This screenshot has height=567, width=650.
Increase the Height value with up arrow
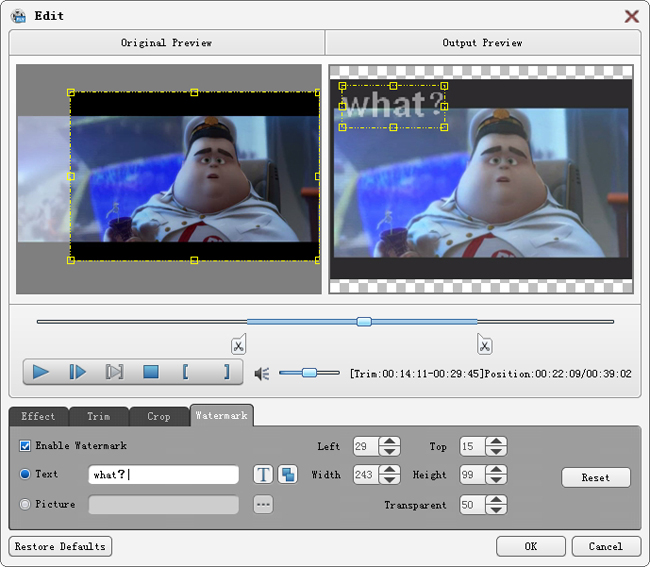coord(496,470)
